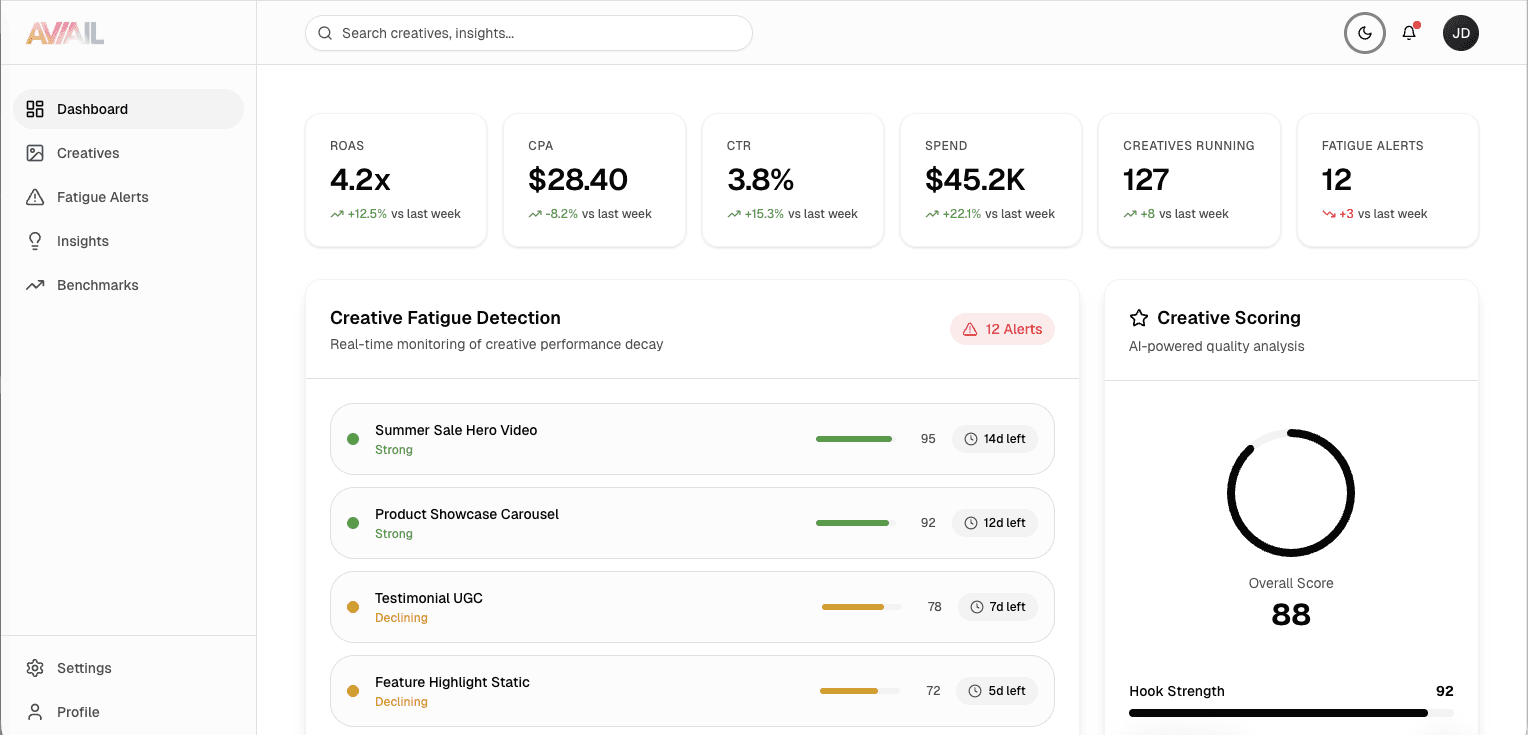The width and height of the screenshot is (1528, 735).
Task: Open notifications bell icon
Action: [1409, 33]
